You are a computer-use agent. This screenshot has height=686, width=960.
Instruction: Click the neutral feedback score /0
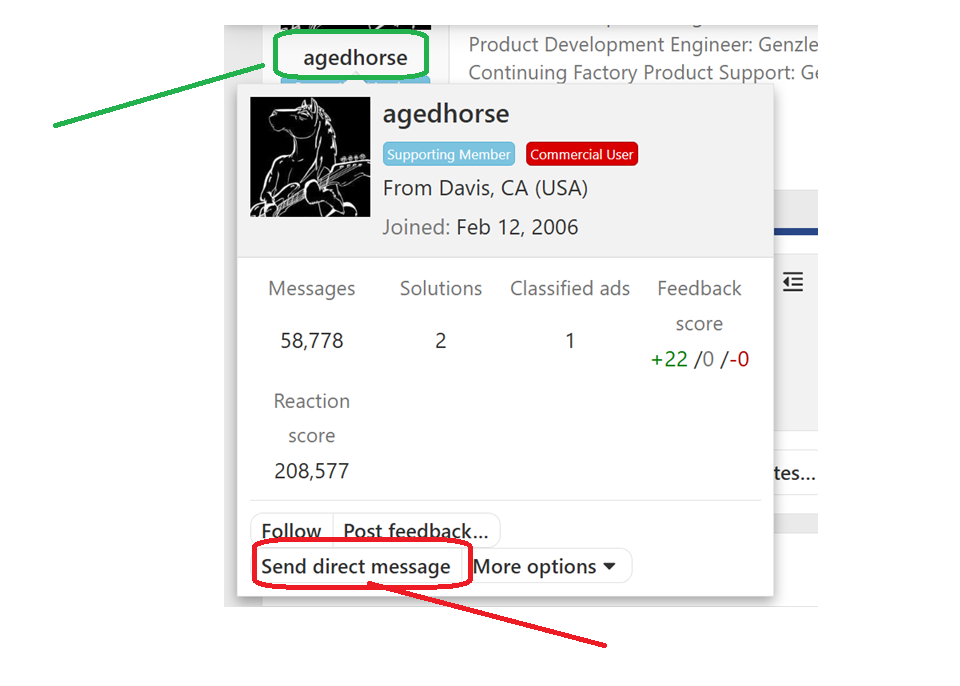[704, 359]
